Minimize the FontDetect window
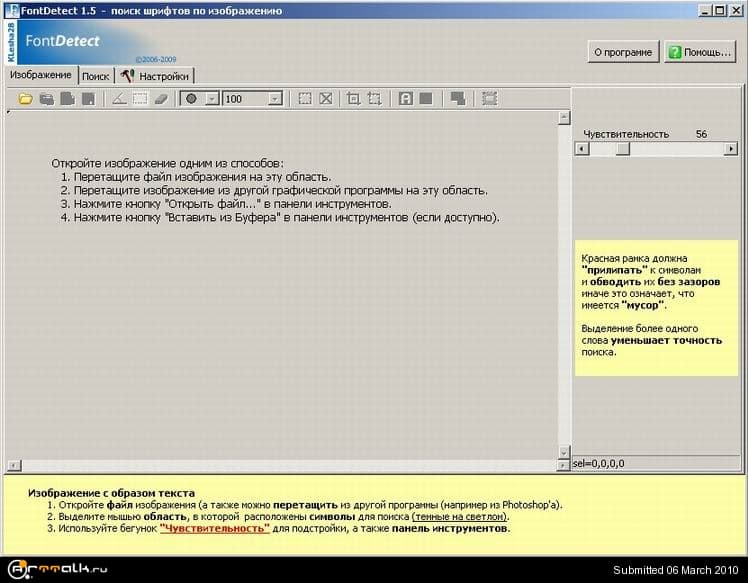Viewport: 748px width, 583px height. [x=706, y=10]
